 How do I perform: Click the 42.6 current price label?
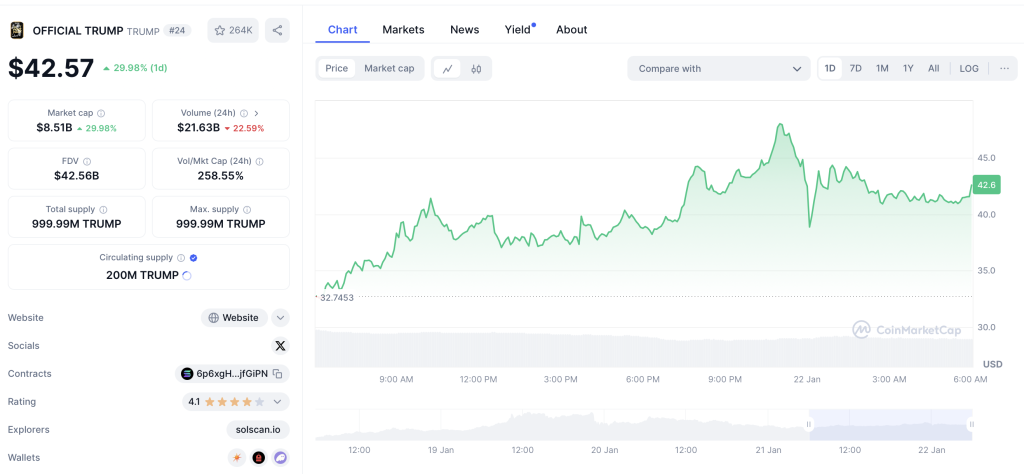[x=985, y=185]
